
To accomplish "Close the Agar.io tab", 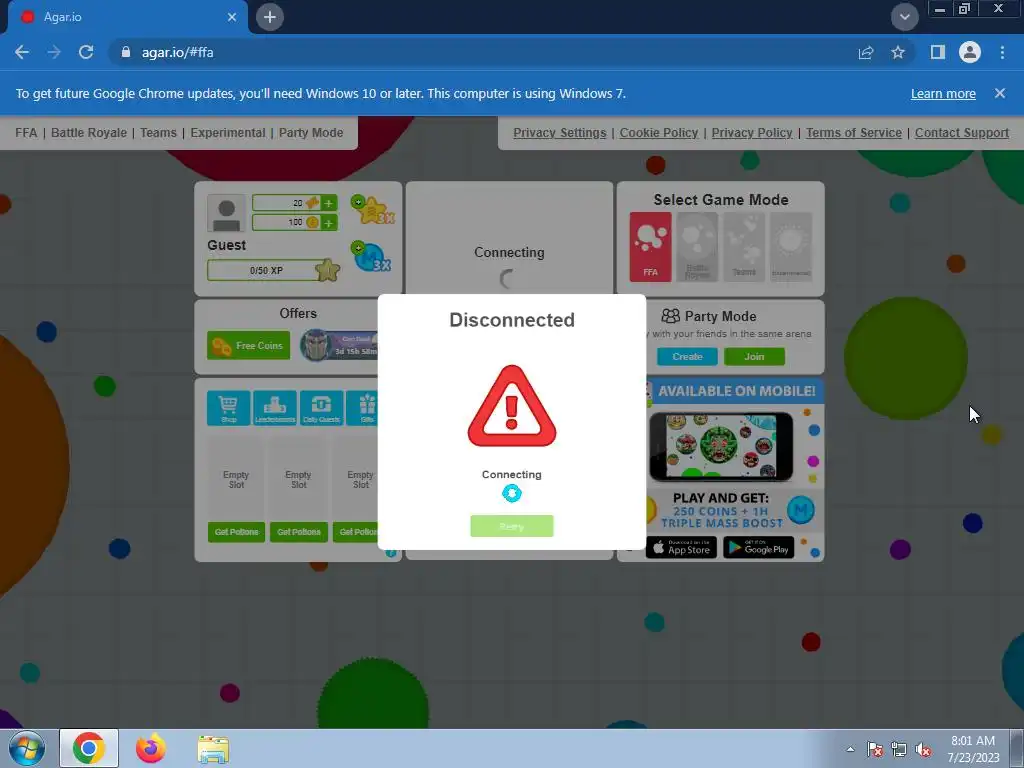I will click(232, 17).
